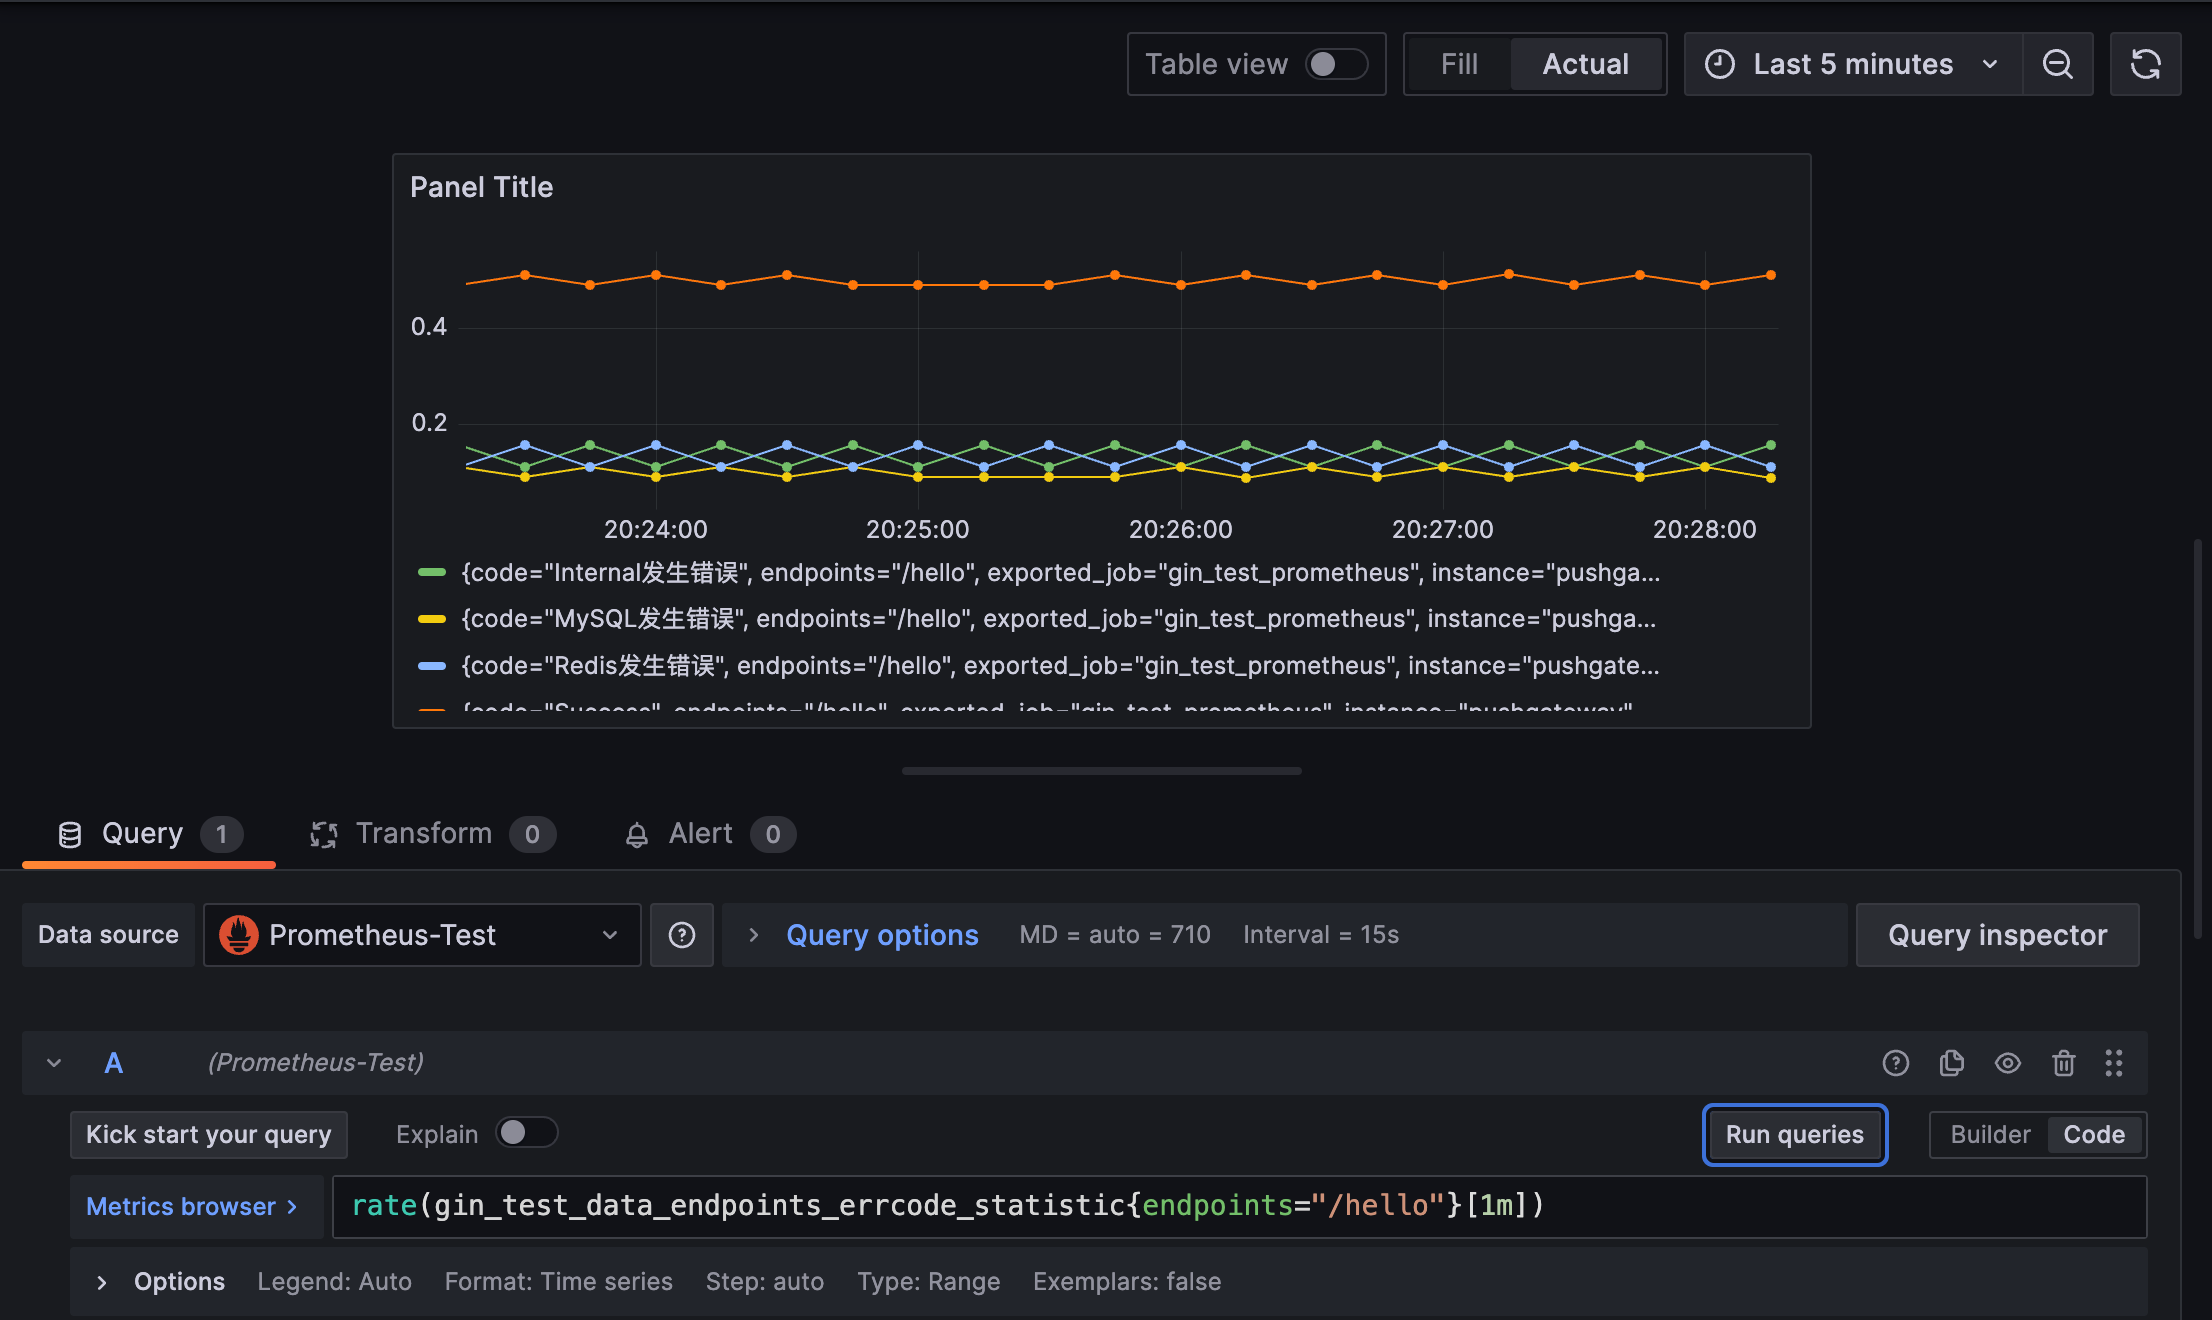Click the Transform tab icon
The width and height of the screenshot is (2212, 1320).
[x=323, y=834]
